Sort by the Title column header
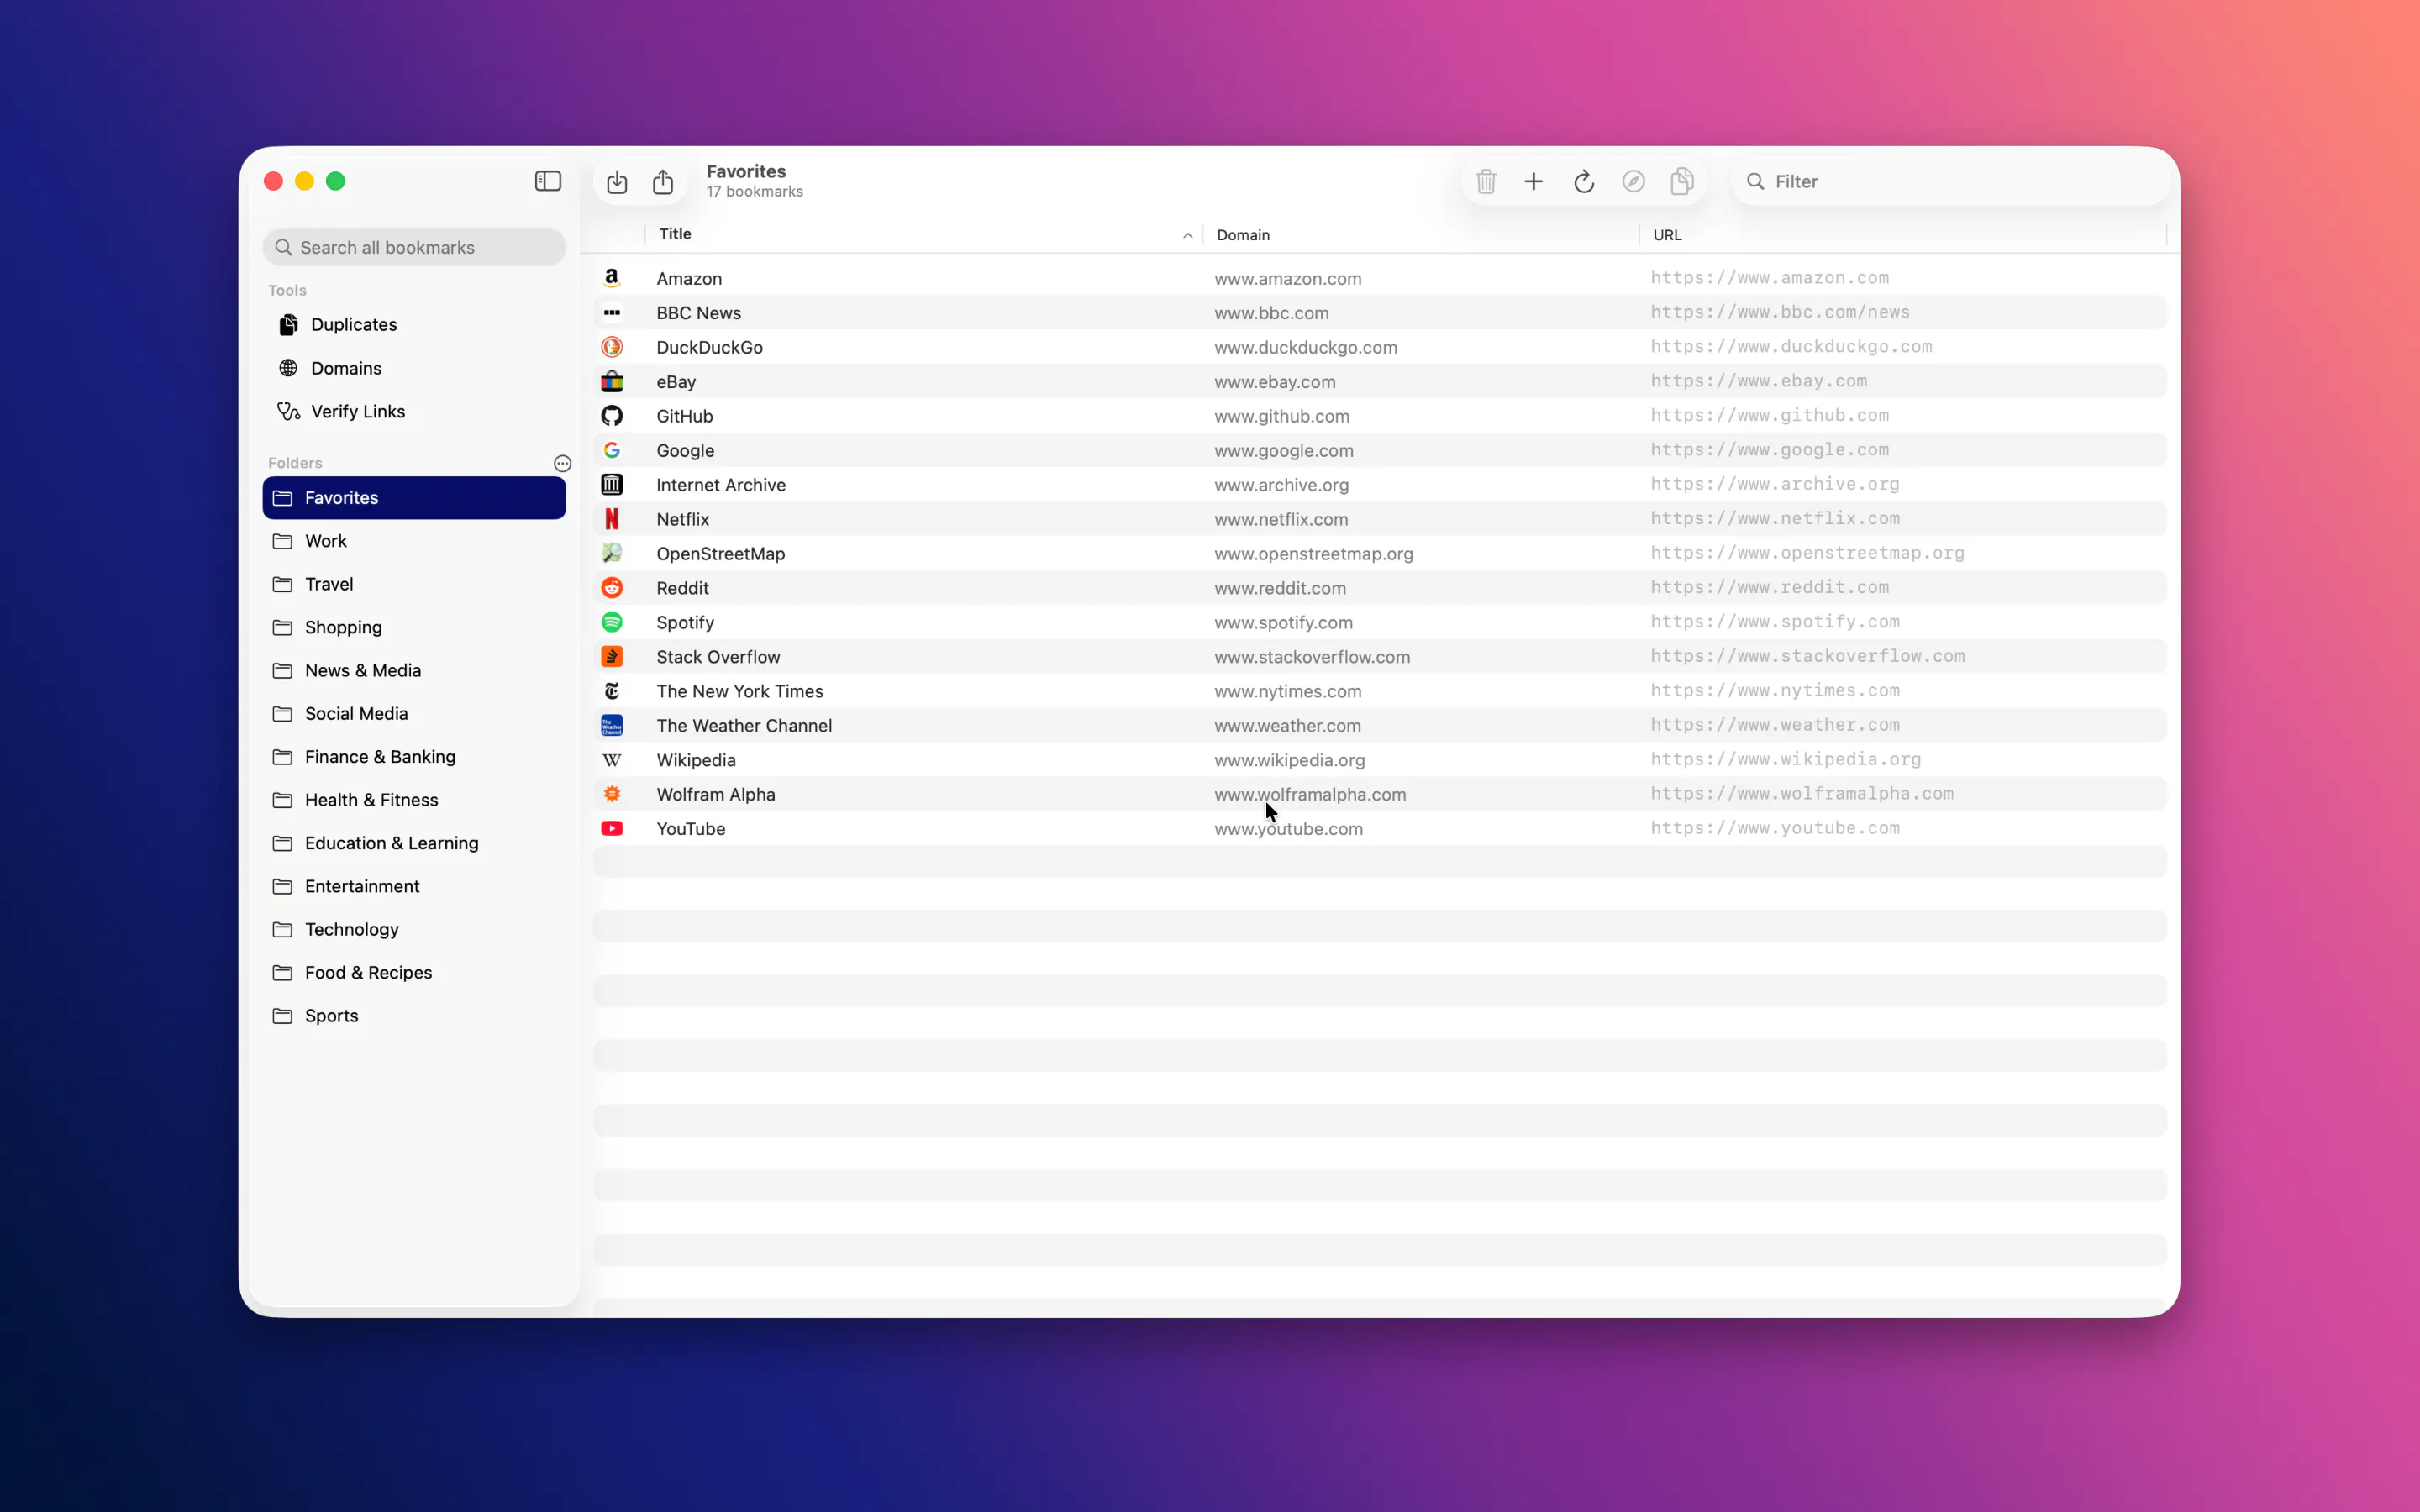The image size is (2420, 1512). (924, 234)
